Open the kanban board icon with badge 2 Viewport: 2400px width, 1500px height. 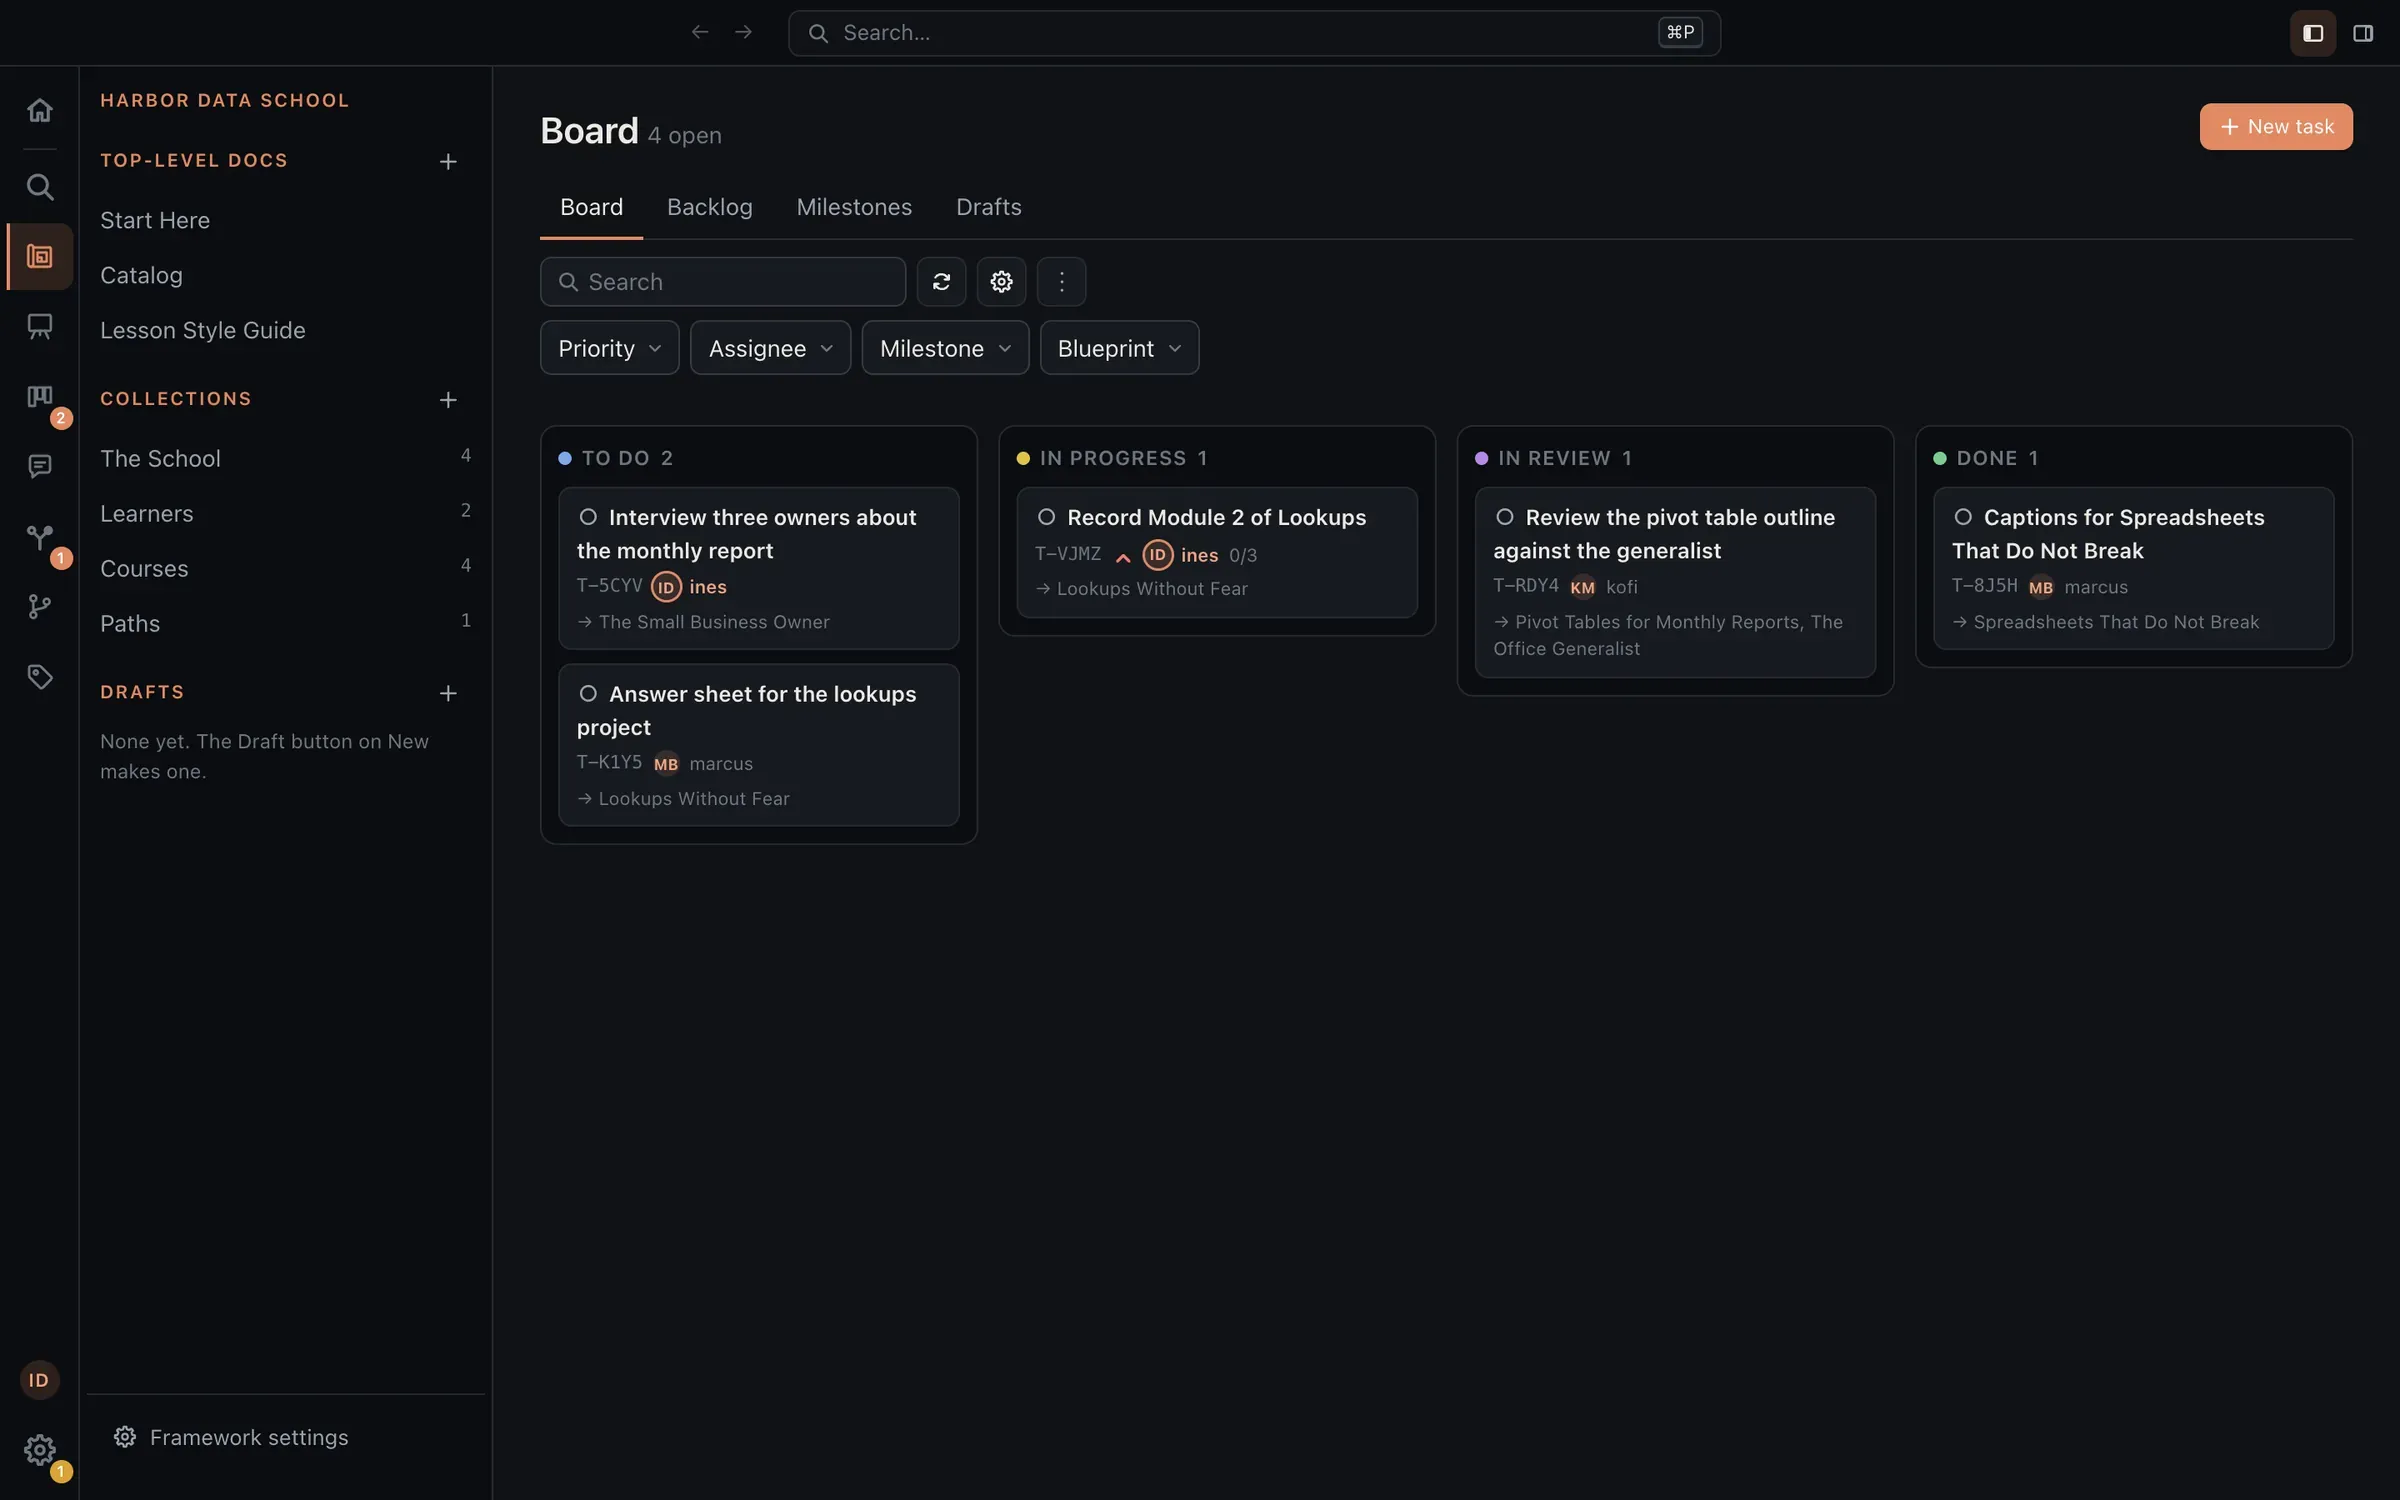(x=39, y=397)
